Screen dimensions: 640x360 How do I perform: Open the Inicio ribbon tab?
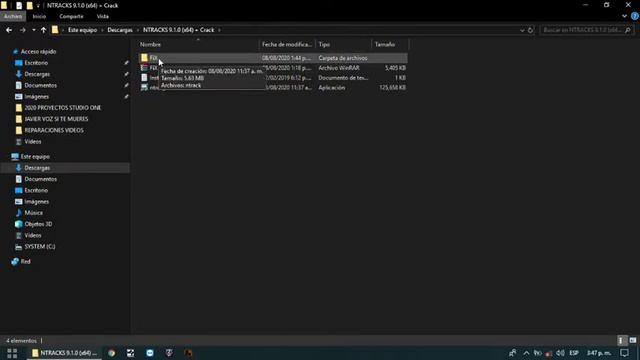(39, 16)
